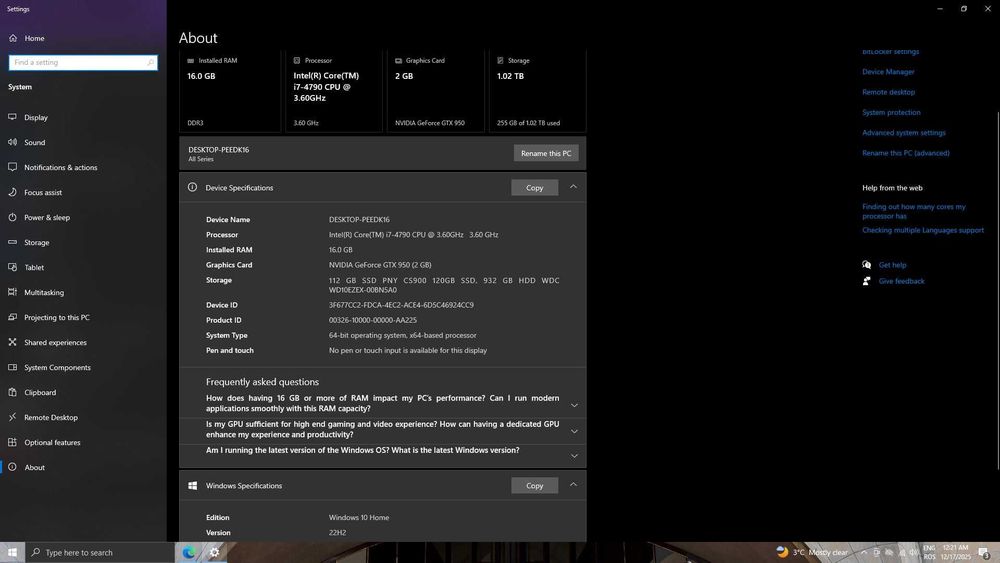Screen dimensions: 1000x563
Task: Open Microsoft Edge from the taskbar
Action: pyautogui.click(x=189, y=552)
